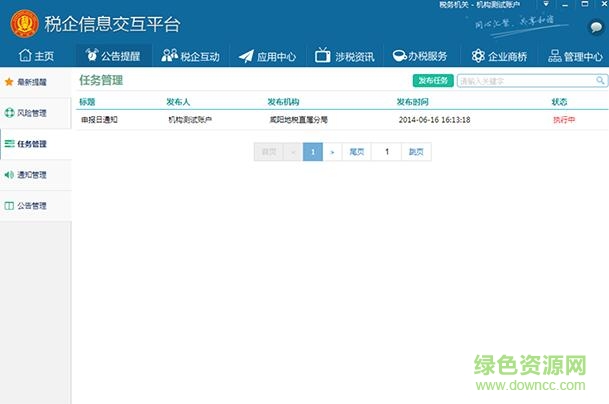Go to the 主页 tab
Image resolution: width=609 pixels, height=404 pixels.
click(36, 56)
